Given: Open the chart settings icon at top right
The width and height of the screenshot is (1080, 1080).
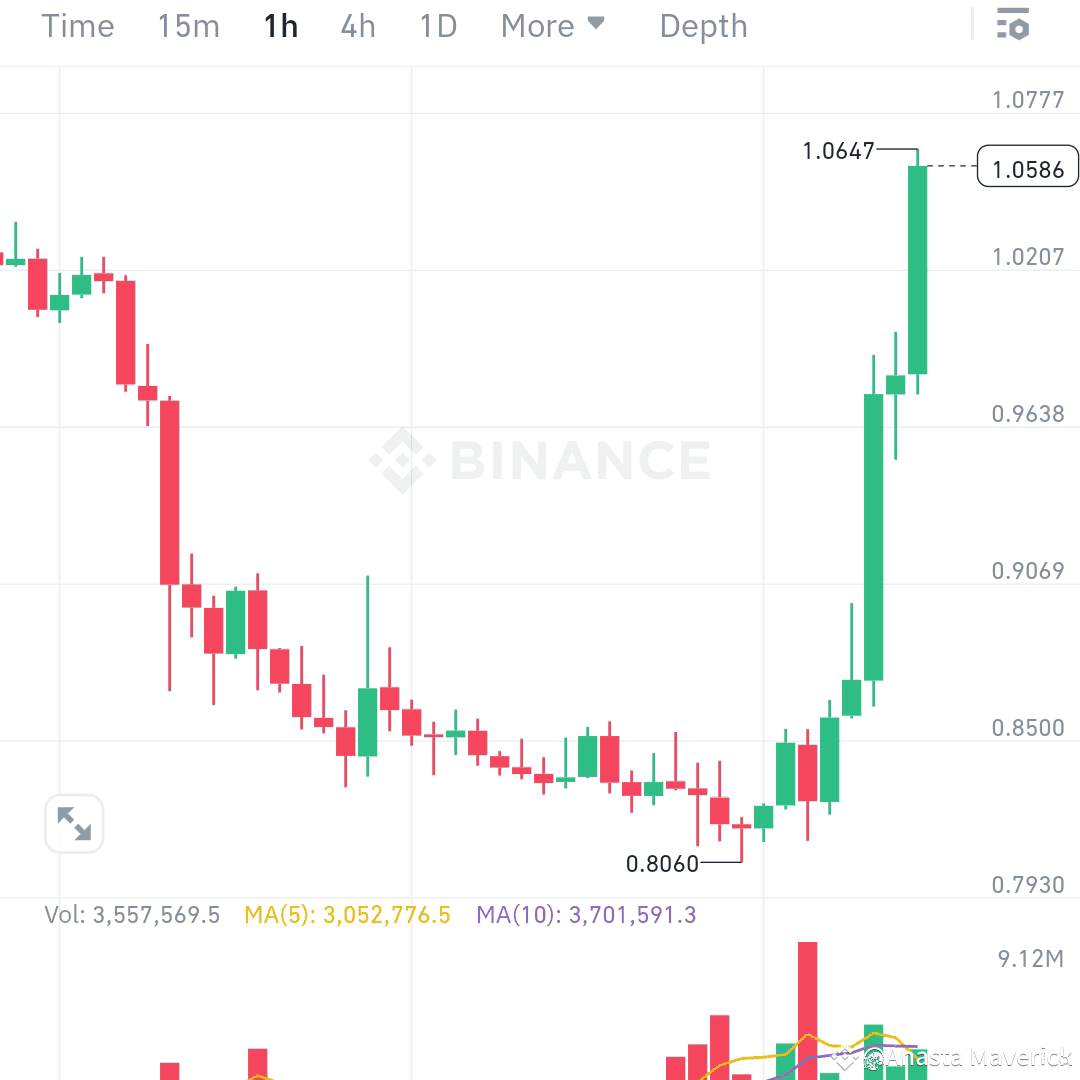Looking at the screenshot, I should 1013,25.
